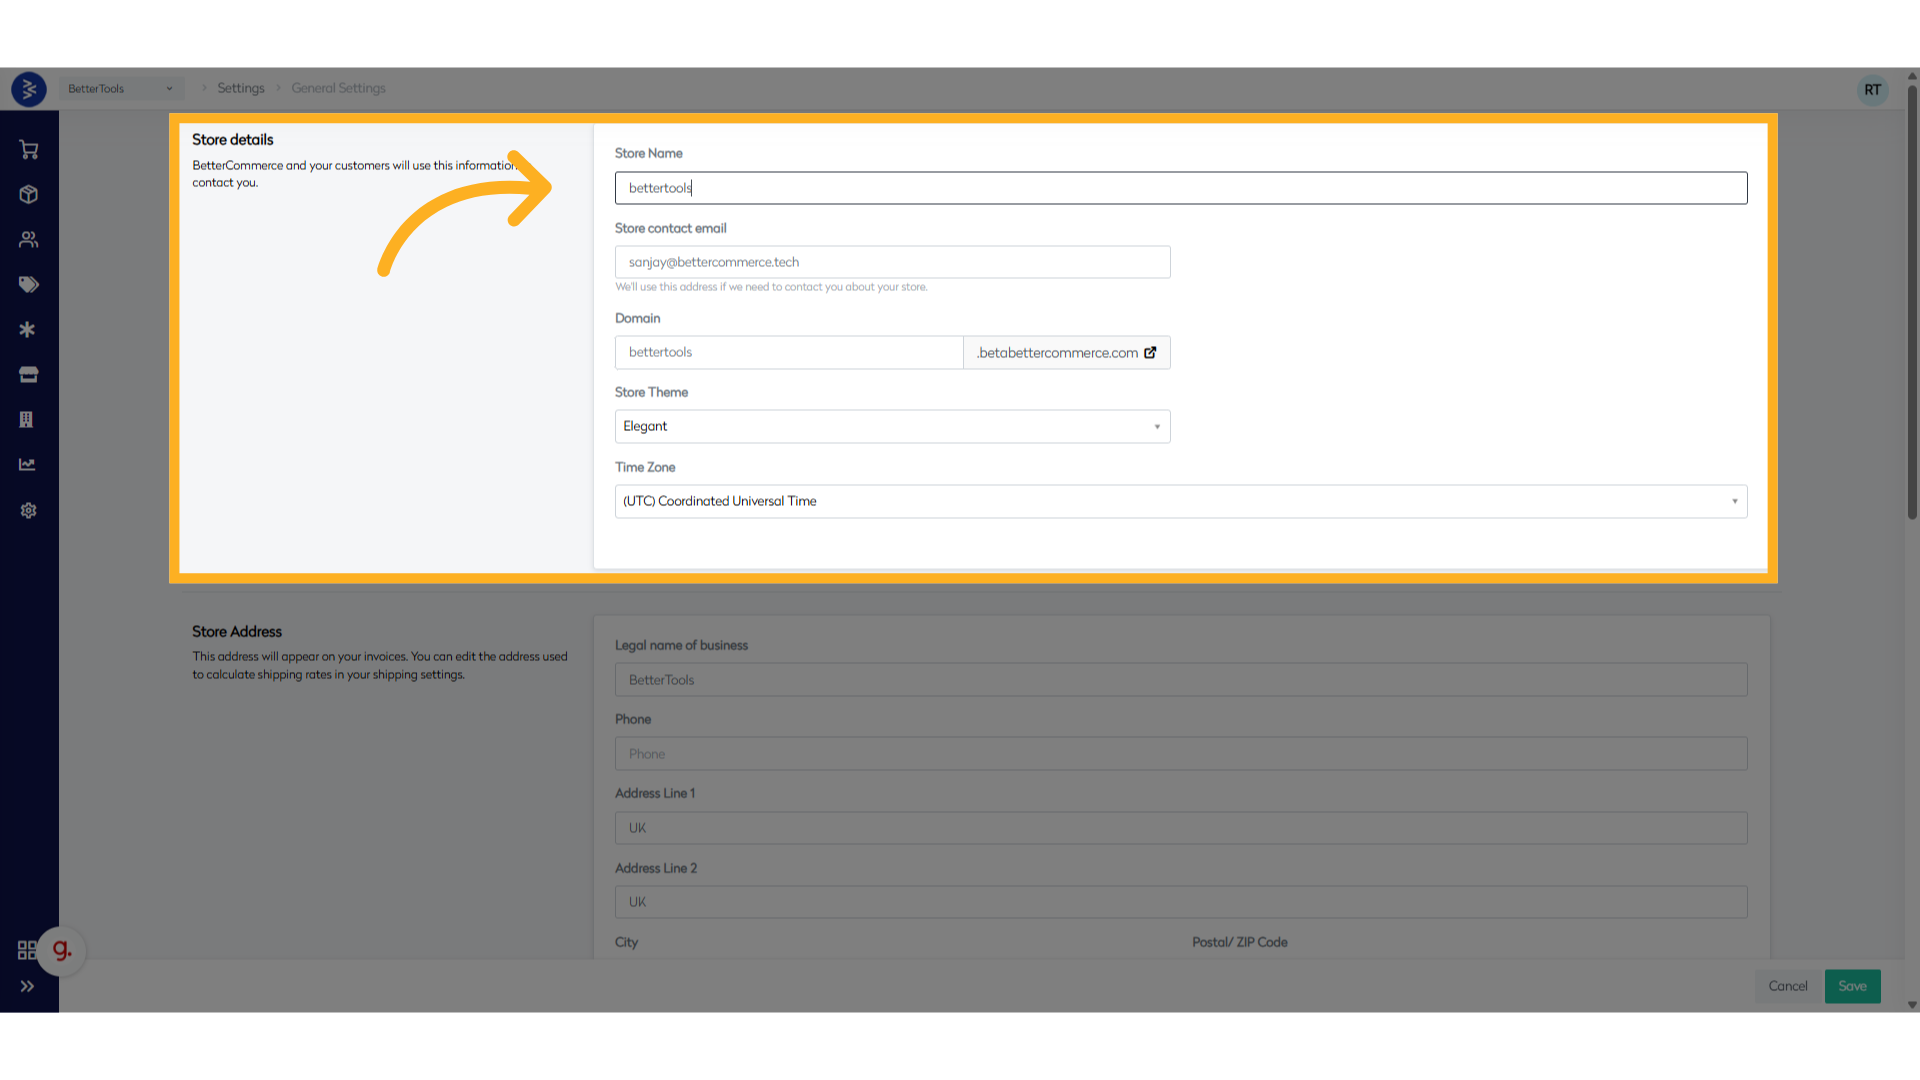The height and width of the screenshot is (1080, 1920).
Task: Click the Store Name input field
Action: pos(1180,188)
